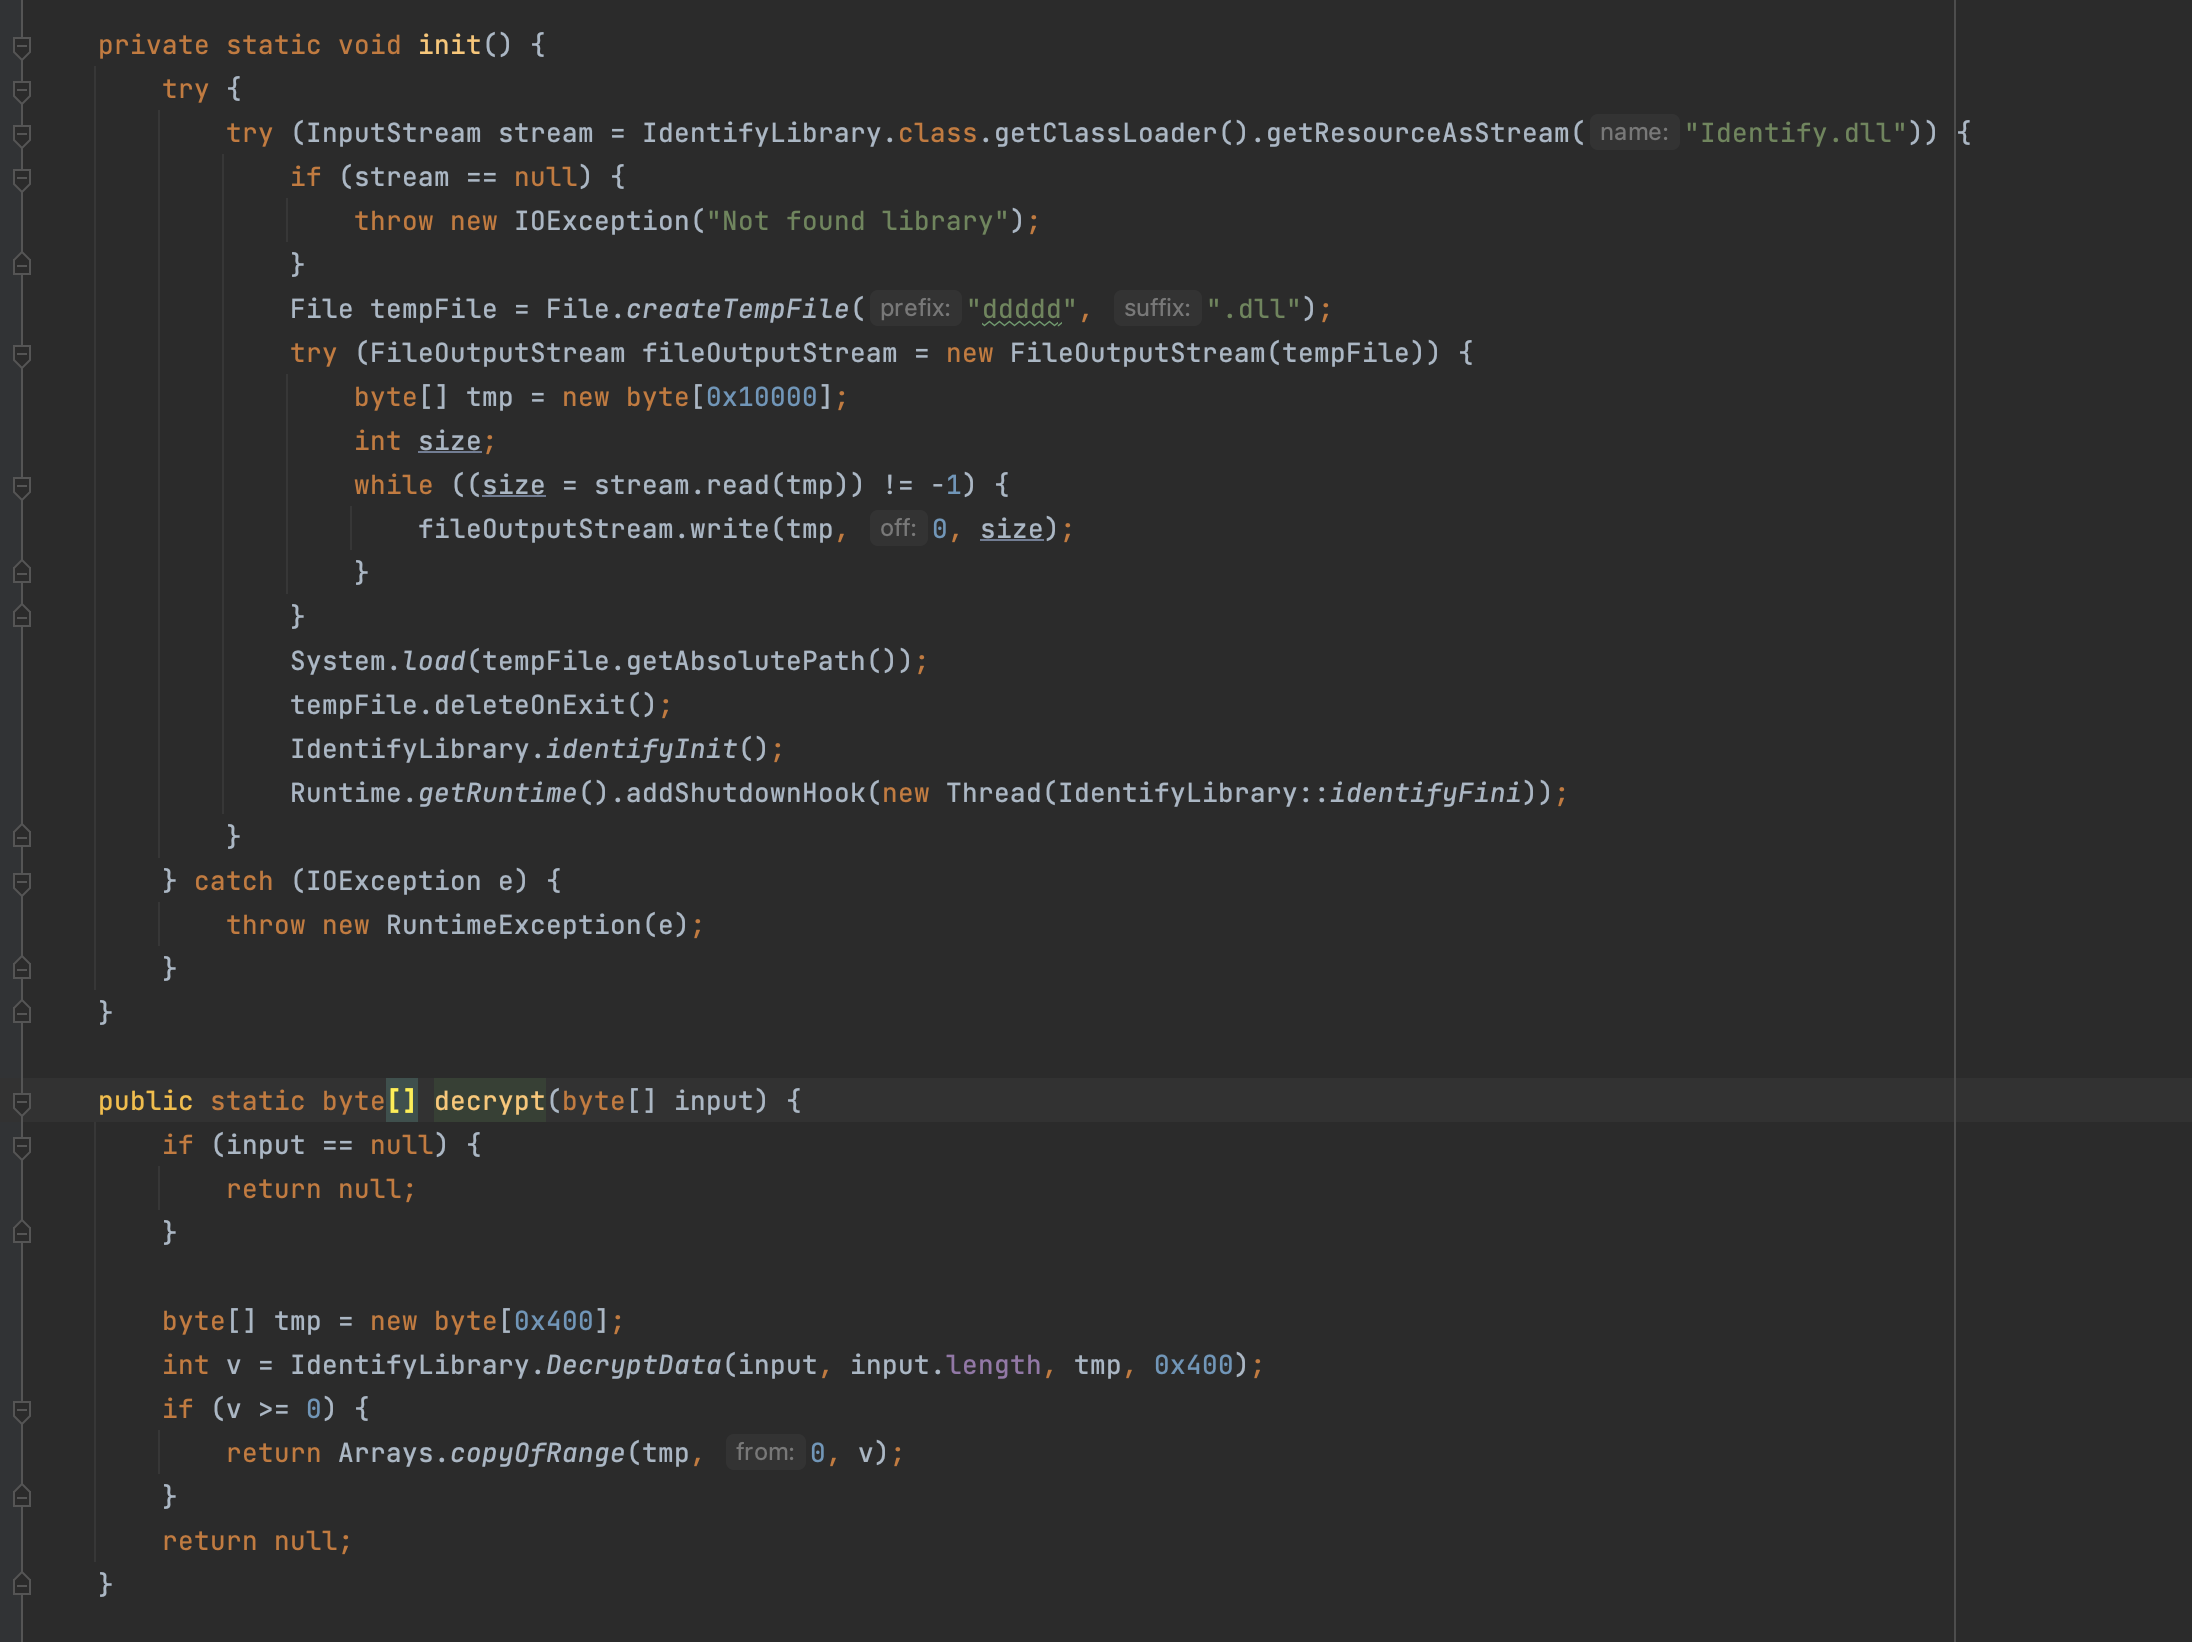Viewport: 2192px width, 1642px height.
Task: Fold the decrypt method from gutter
Action: tap(22, 1102)
